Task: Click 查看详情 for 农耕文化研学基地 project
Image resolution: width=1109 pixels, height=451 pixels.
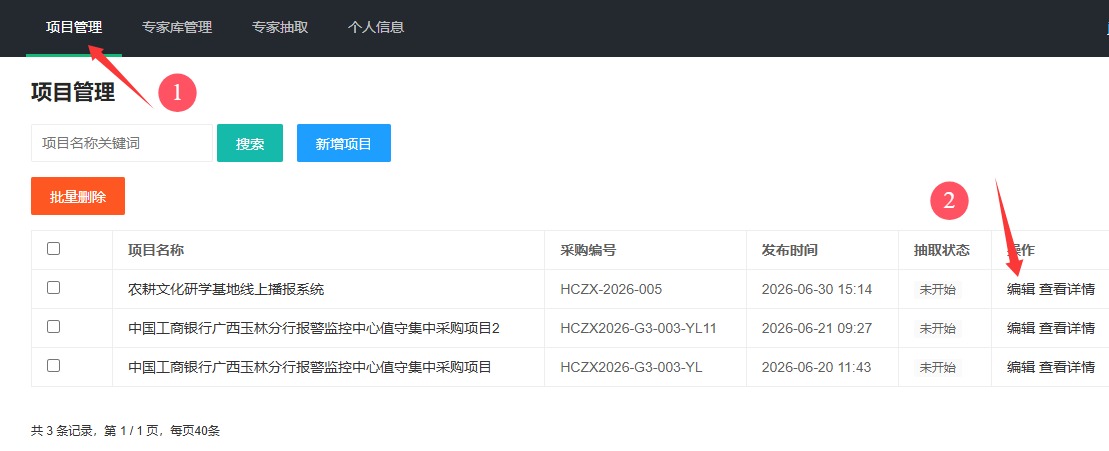Action: 1067,289
